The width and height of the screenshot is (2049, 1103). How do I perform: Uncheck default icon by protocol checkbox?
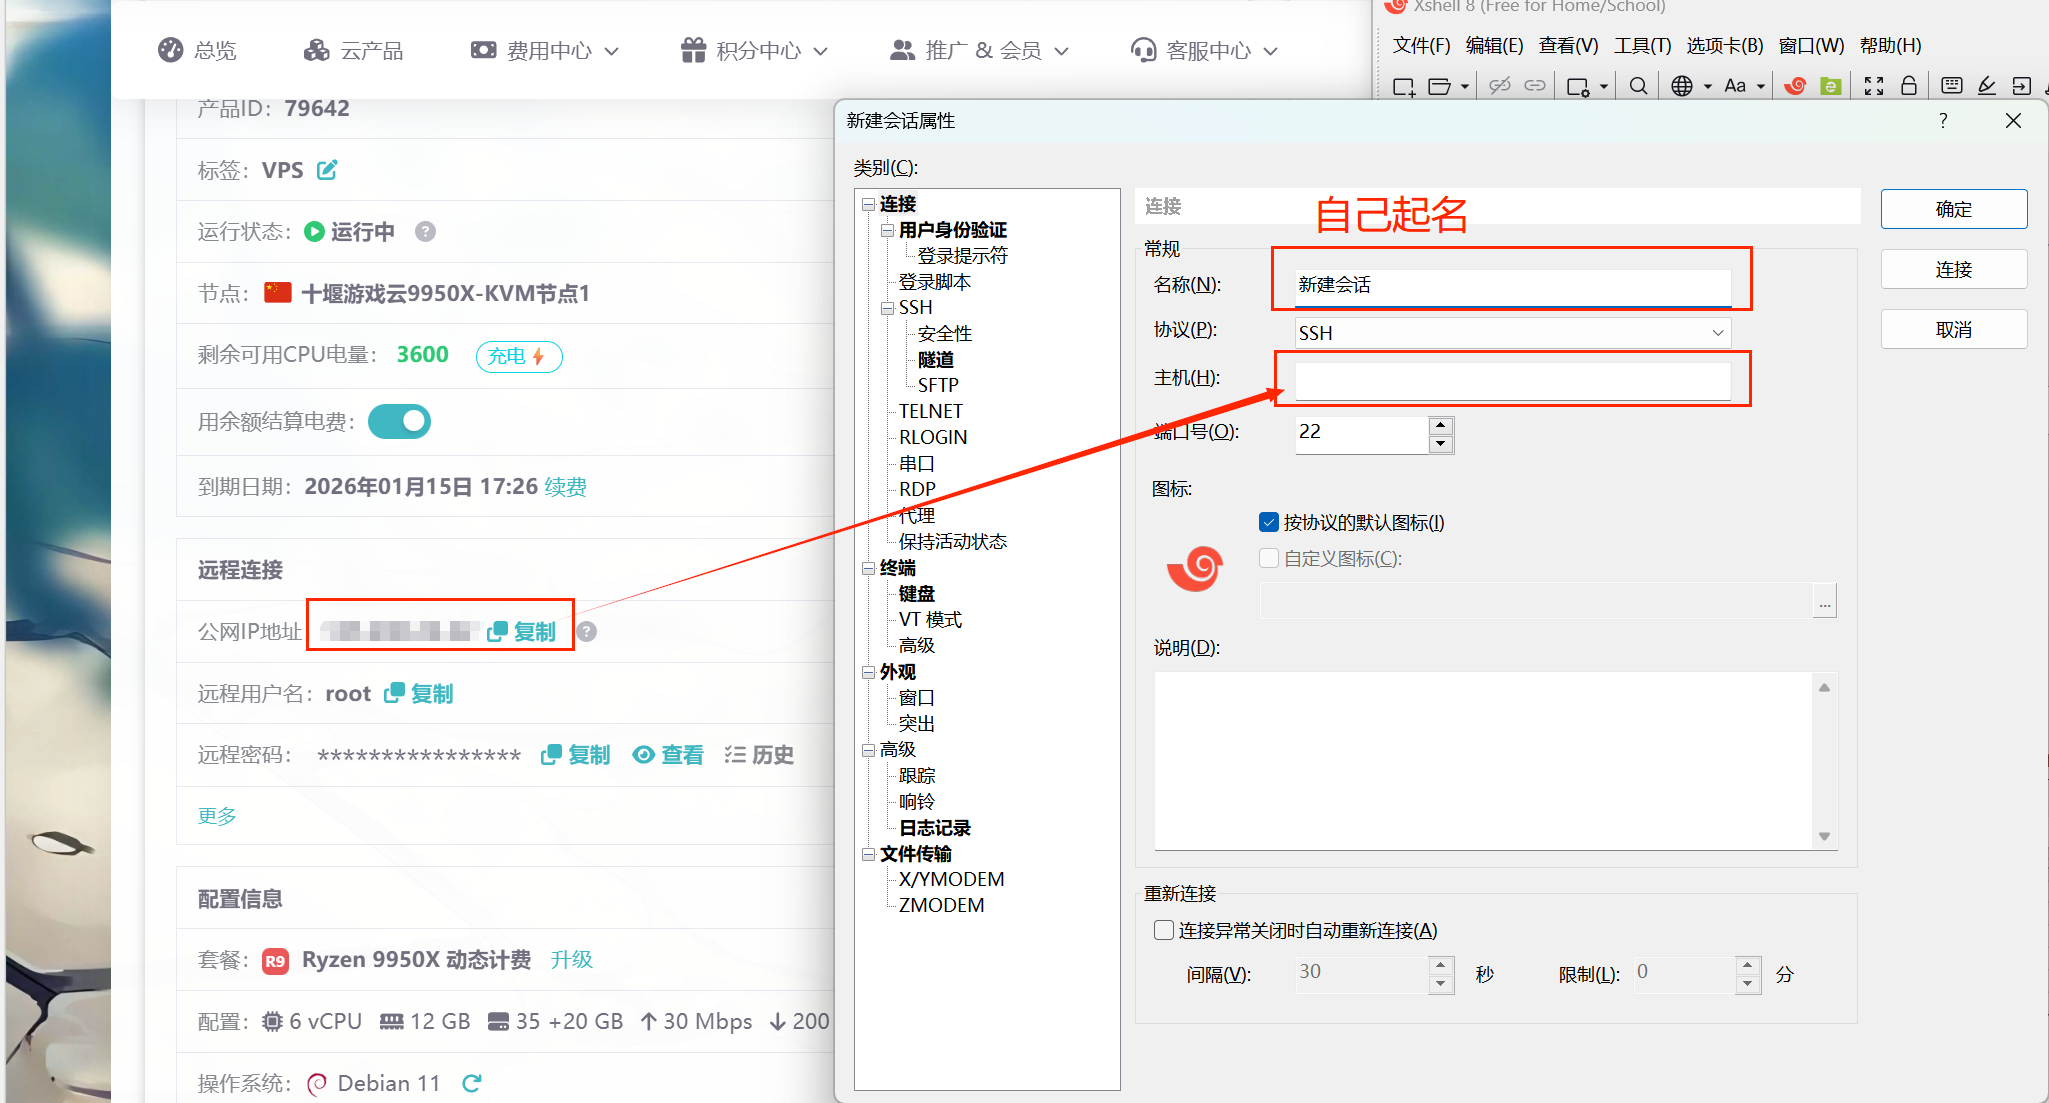click(x=1269, y=522)
